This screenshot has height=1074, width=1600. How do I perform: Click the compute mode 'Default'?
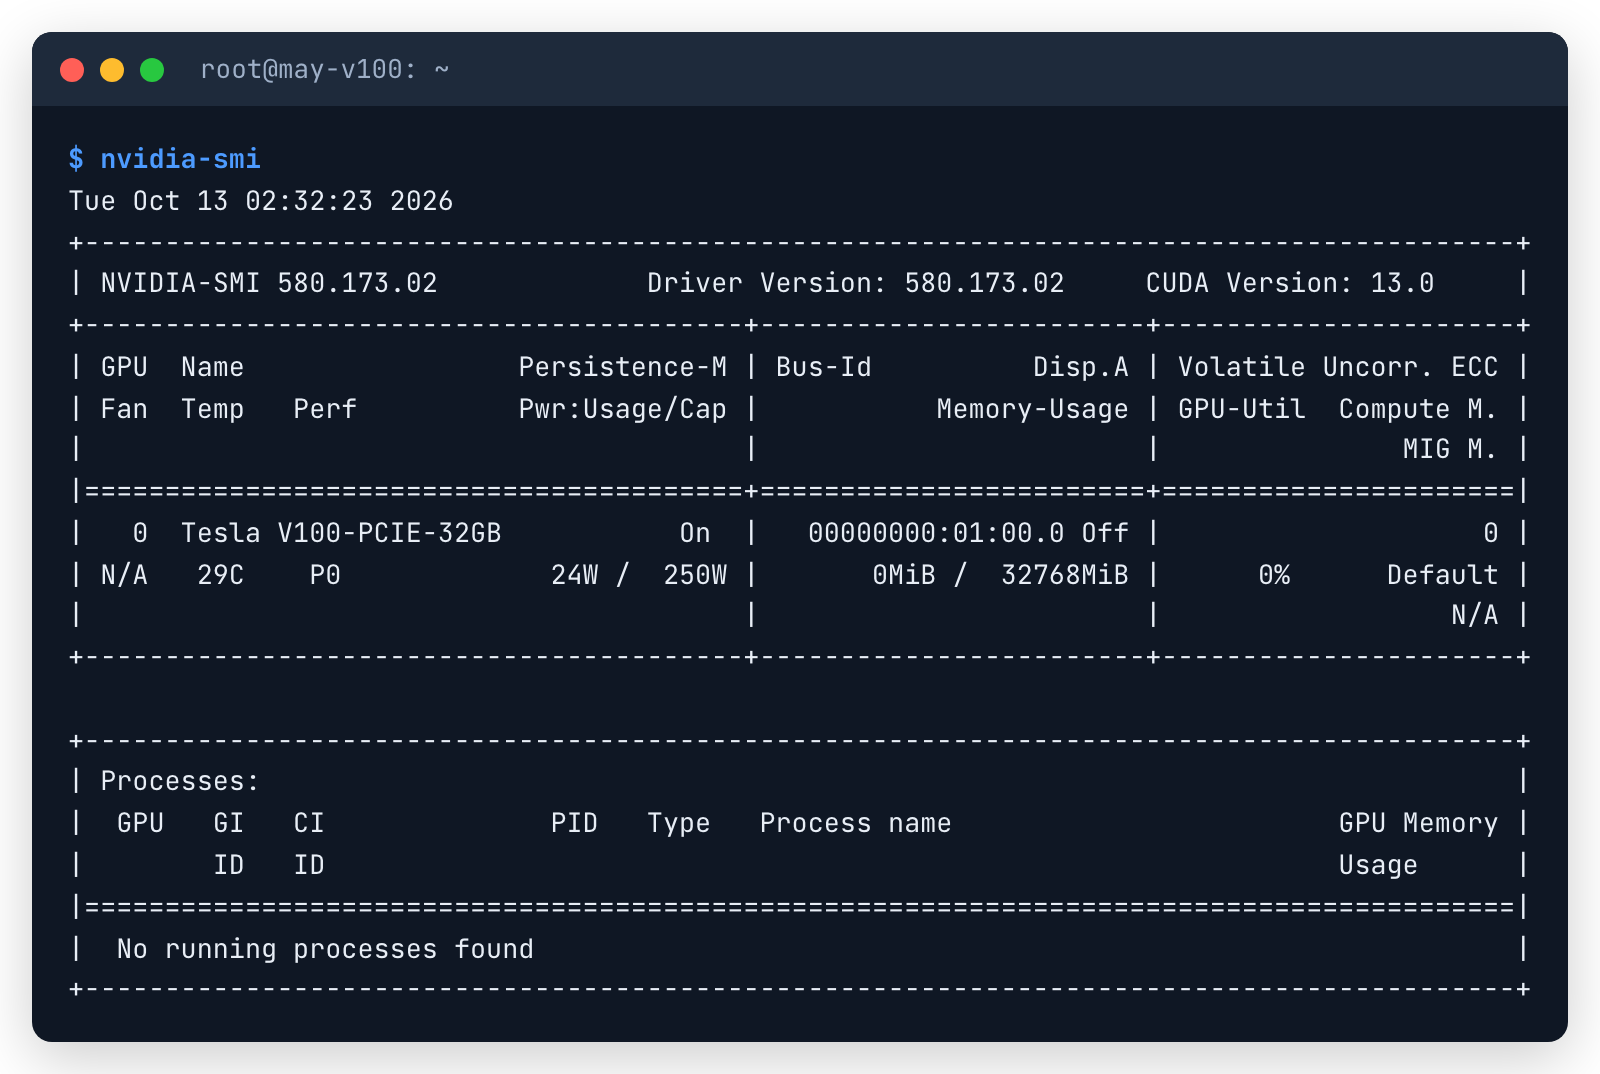pyautogui.click(x=1443, y=575)
